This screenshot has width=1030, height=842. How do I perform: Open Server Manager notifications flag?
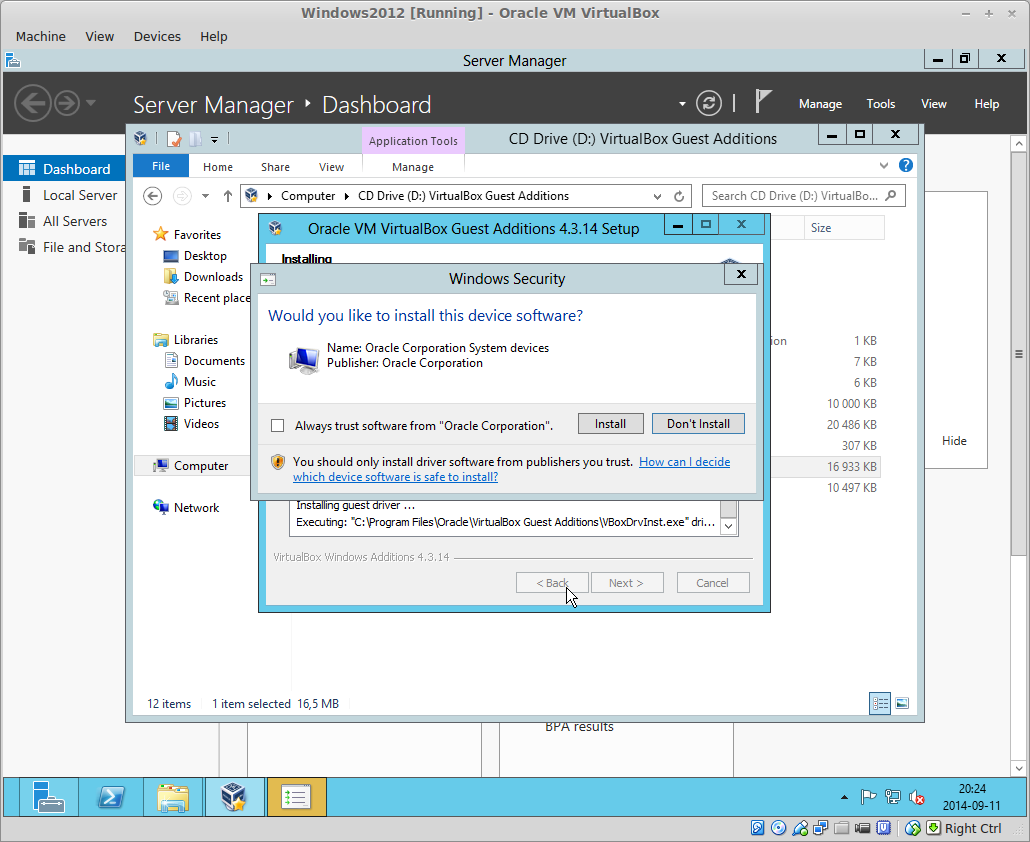[763, 102]
